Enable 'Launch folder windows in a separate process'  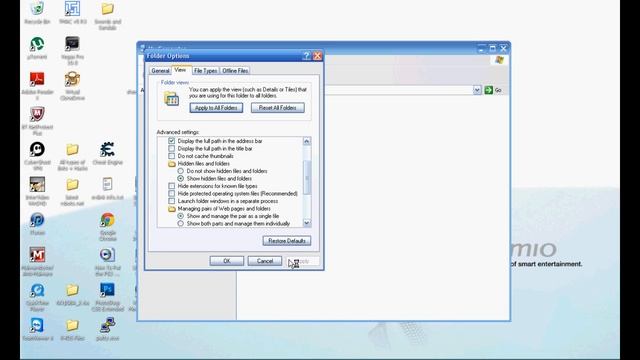[x=171, y=201]
